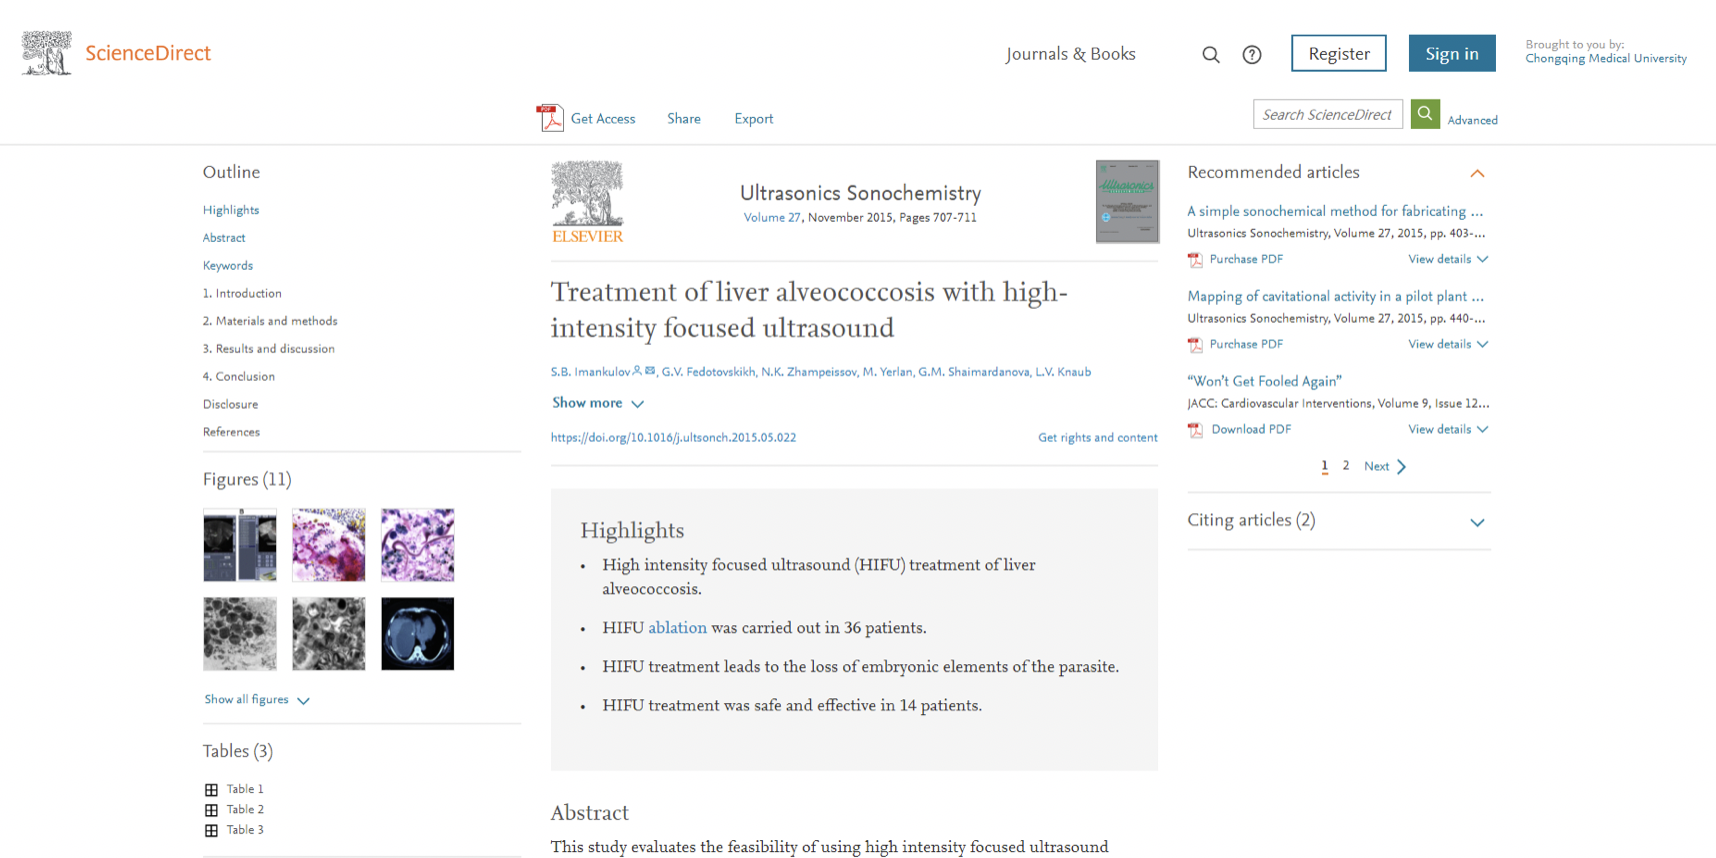The width and height of the screenshot is (1716, 858).
Task: Expand View details for first recommended article
Action: point(1448,259)
